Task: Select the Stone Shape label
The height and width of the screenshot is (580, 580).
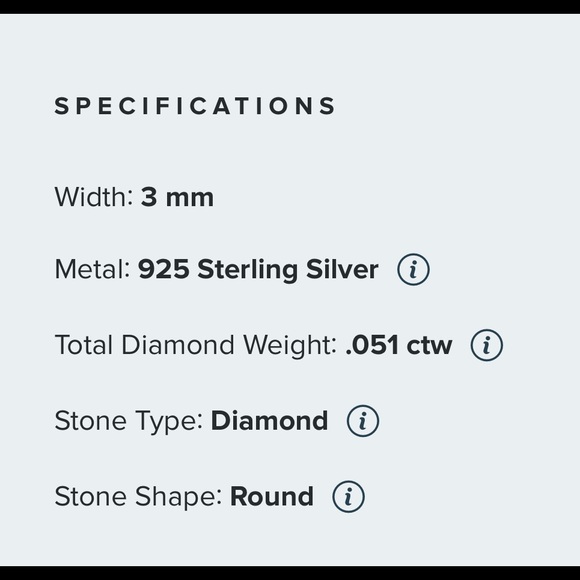Action: pyautogui.click(x=138, y=497)
